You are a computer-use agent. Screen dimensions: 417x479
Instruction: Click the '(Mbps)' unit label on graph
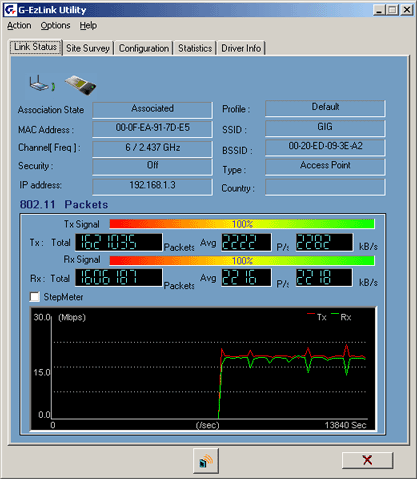[x=72, y=317]
